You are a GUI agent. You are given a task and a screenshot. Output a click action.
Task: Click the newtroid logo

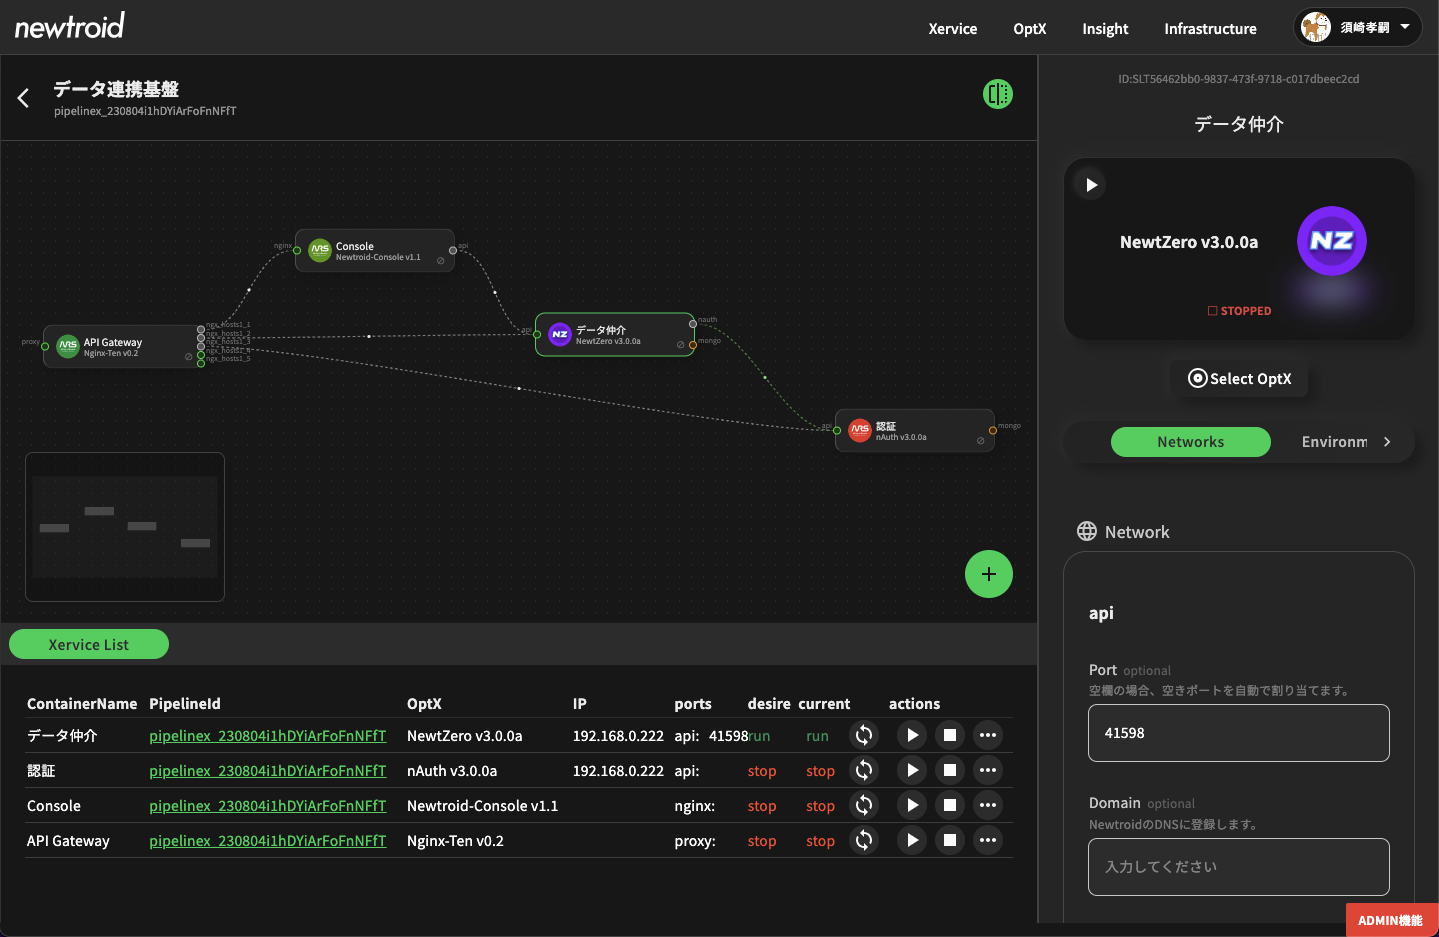point(69,26)
